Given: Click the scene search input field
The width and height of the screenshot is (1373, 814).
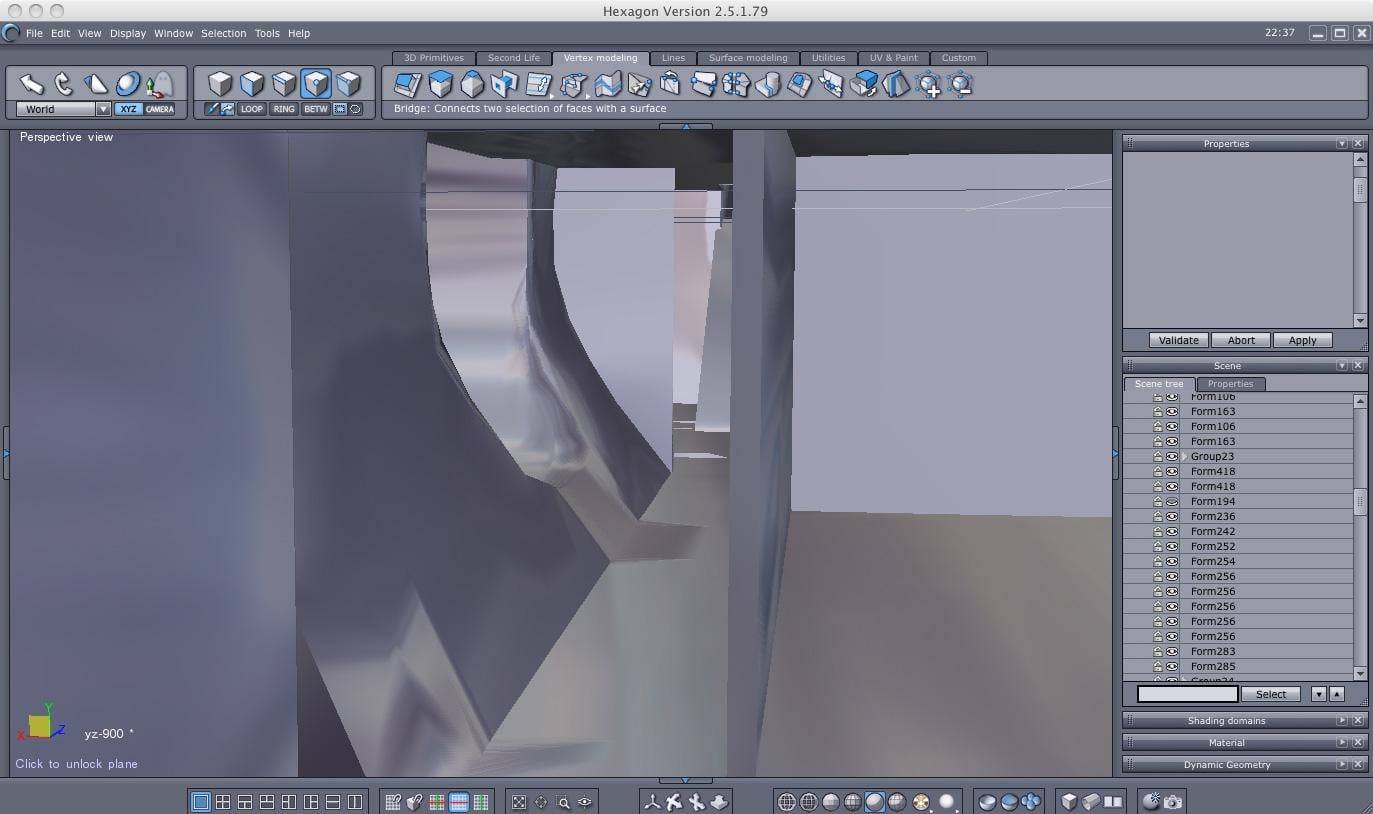Looking at the screenshot, I should click(1188, 694).
